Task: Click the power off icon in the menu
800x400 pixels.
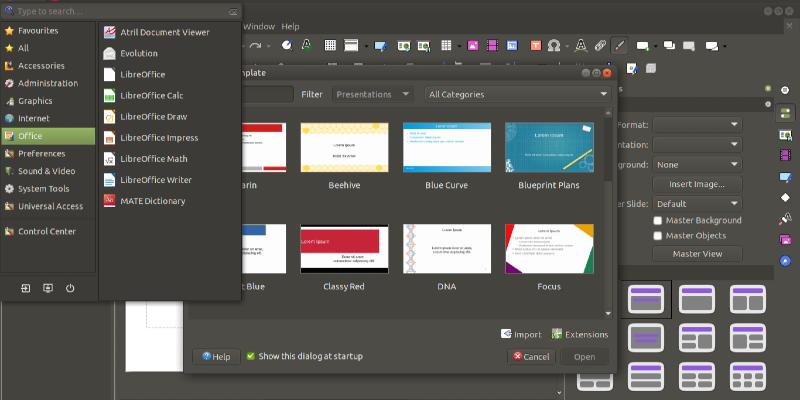Action: click(70, 289)
